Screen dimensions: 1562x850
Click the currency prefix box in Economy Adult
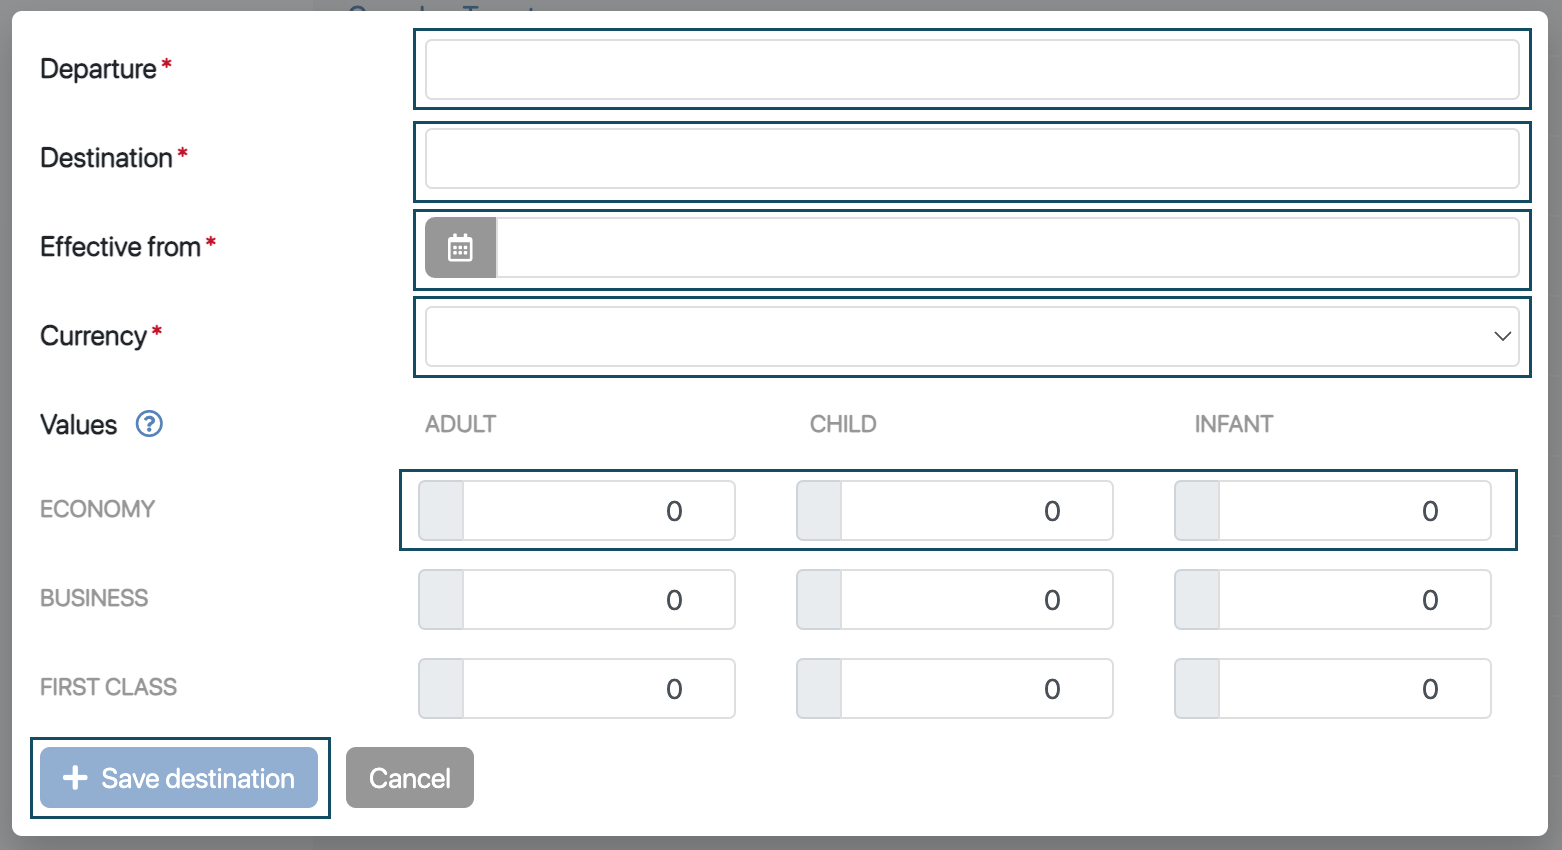click(441, 511)
